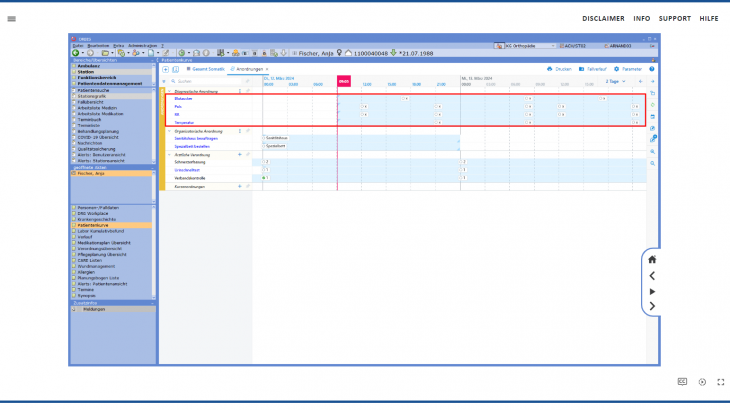Open the 2 Tage range dropdown

[x=614, y=81]
